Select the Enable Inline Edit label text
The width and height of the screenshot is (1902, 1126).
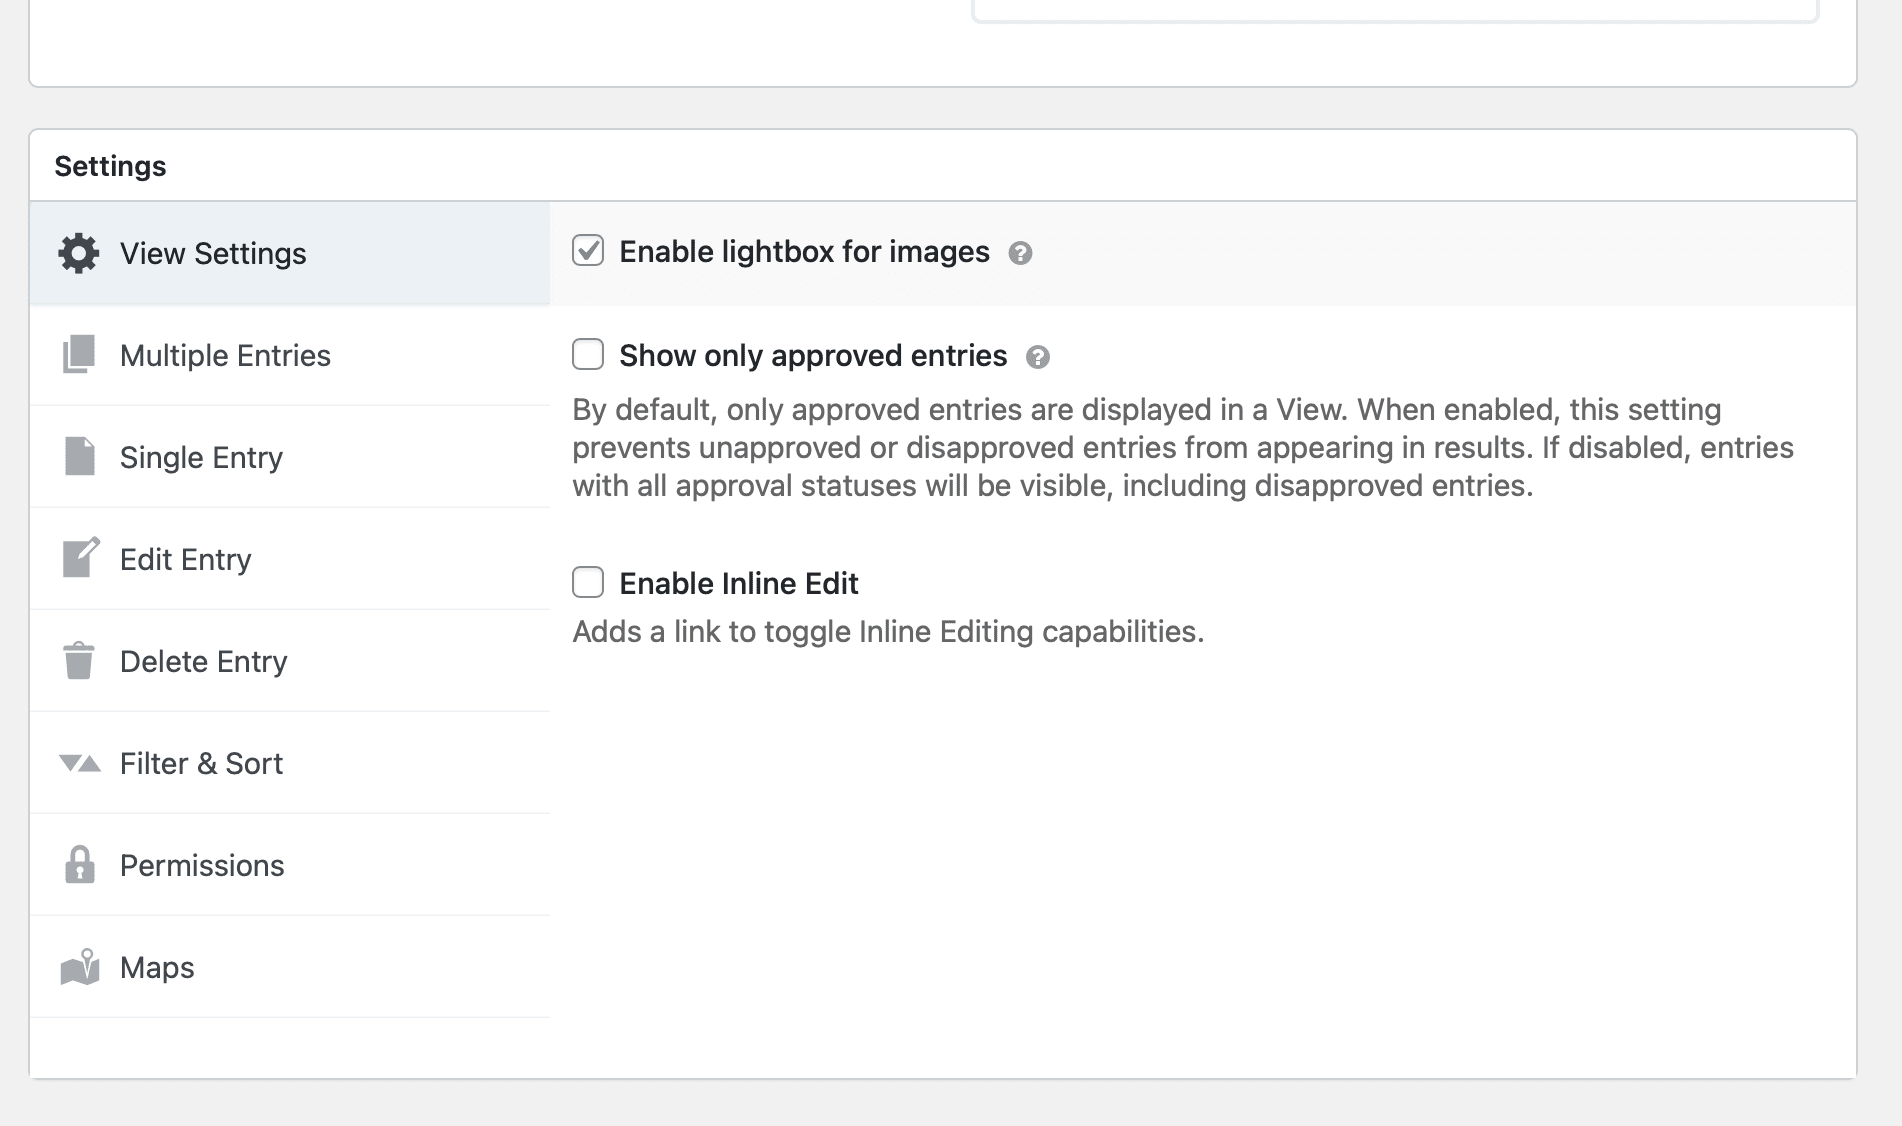coord(739,582)
